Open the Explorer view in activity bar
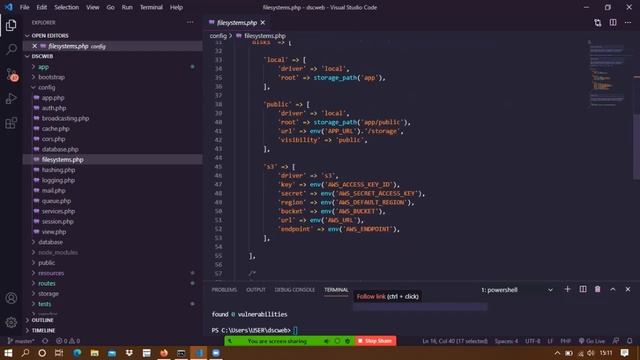This screenshot has height=360, width=640. click(x=11, y=25)
